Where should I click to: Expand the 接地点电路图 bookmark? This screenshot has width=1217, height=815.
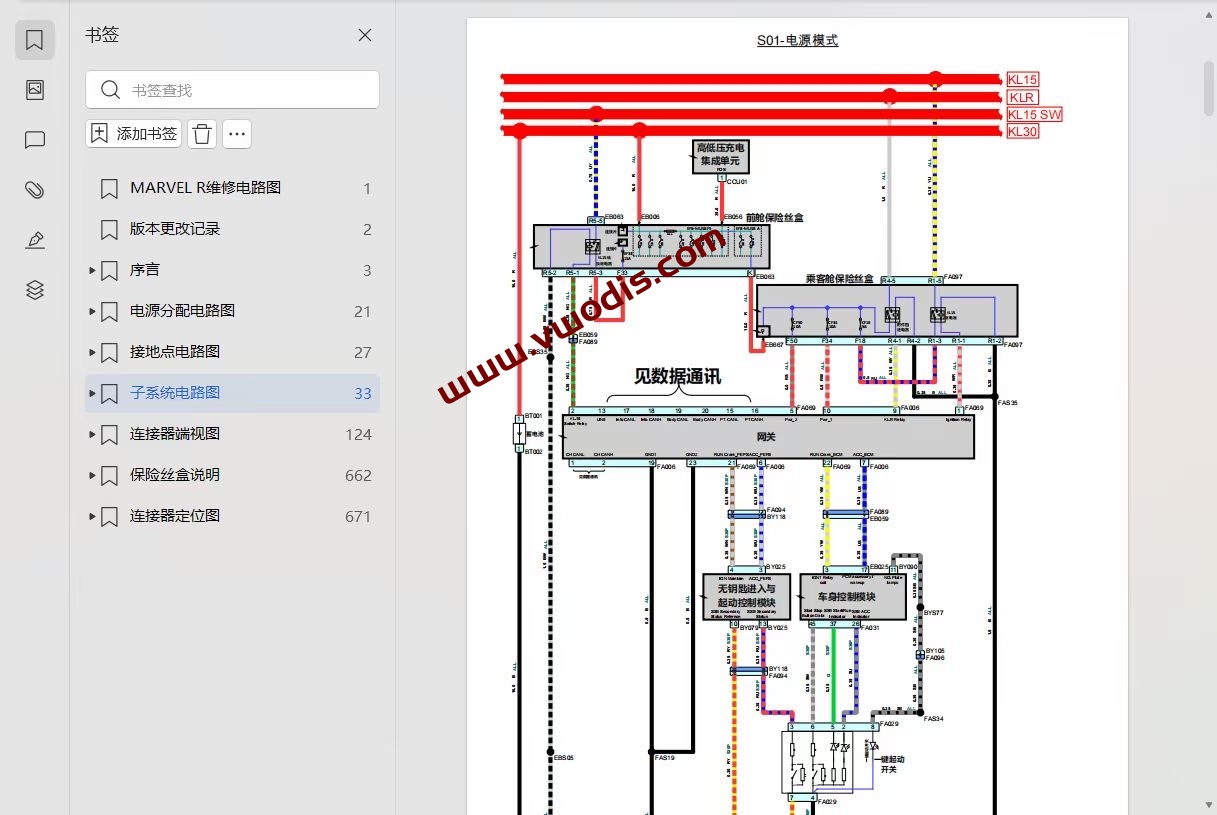(92, 352)
